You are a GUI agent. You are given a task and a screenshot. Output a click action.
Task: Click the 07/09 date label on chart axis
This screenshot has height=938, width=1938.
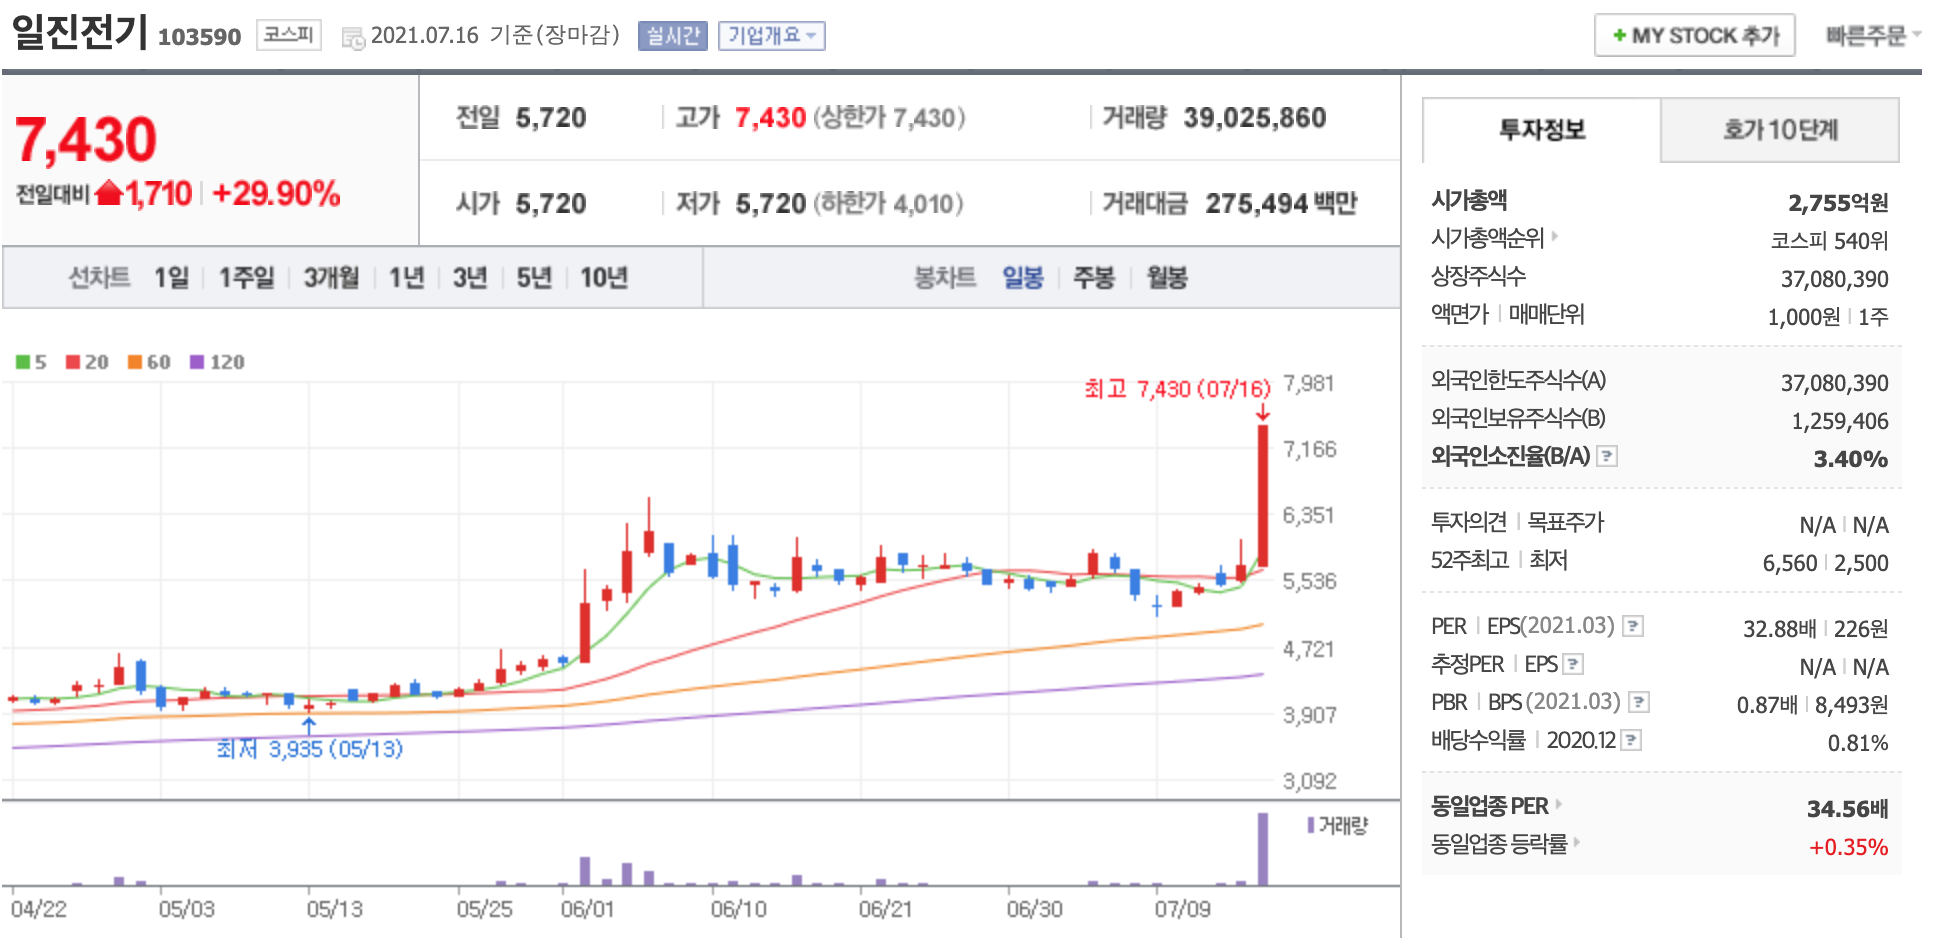pos(1182,909)
